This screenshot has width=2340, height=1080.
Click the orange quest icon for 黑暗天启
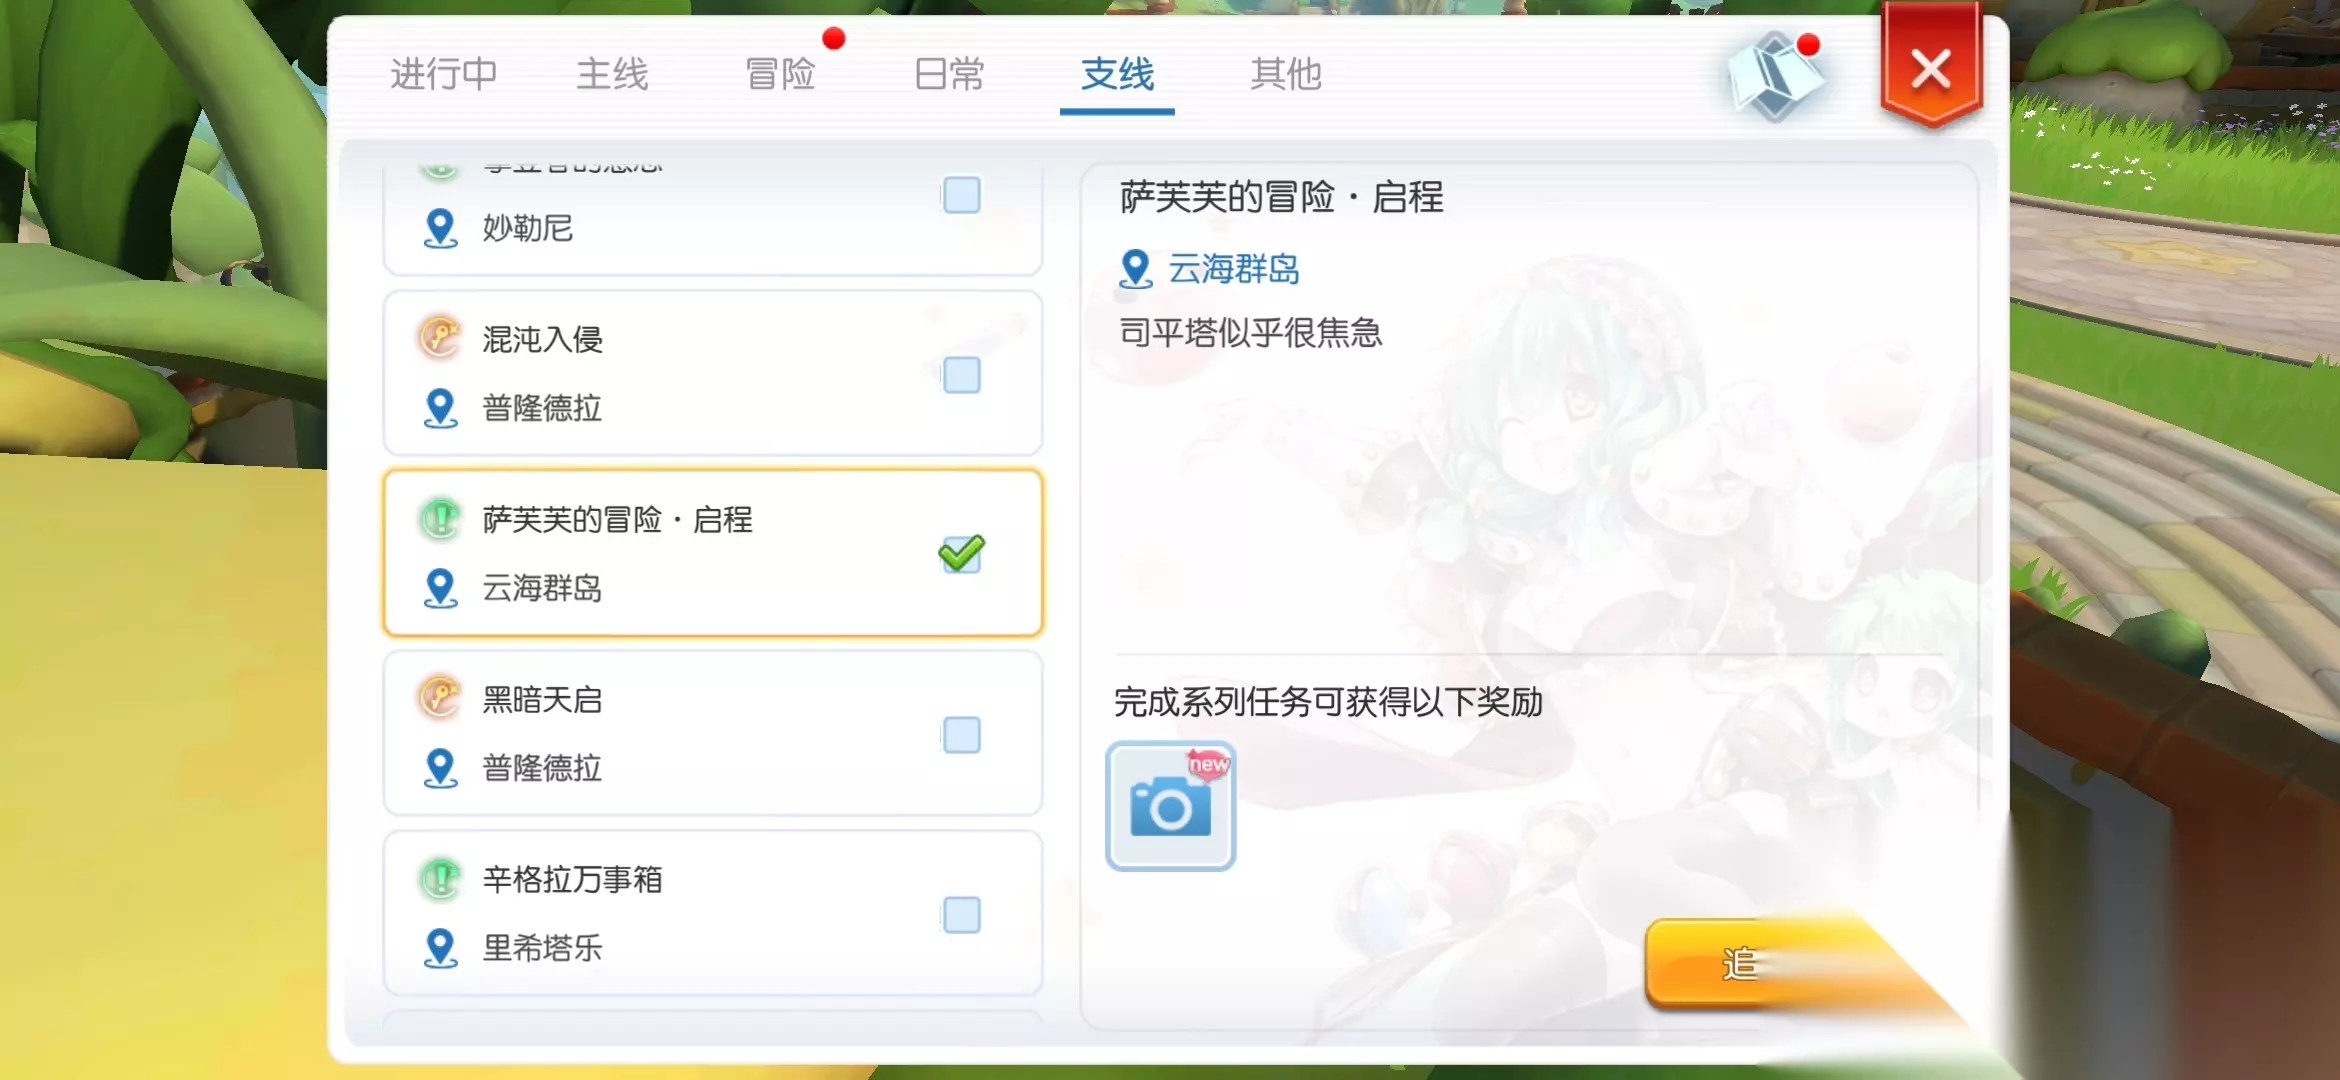[439, 698]
